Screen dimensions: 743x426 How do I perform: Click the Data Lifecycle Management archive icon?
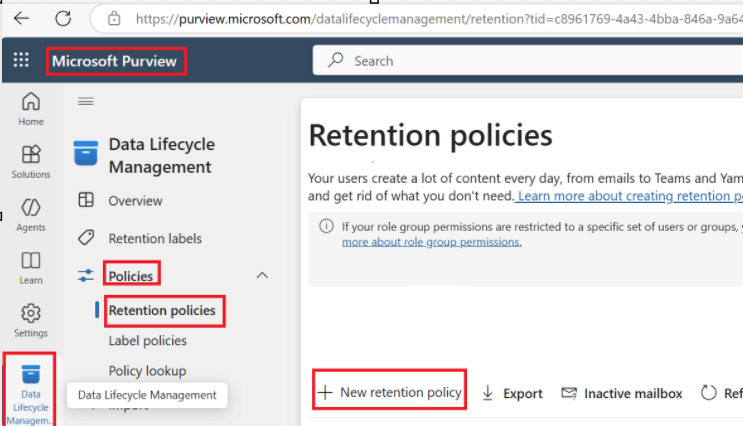(x=86, y=153)
